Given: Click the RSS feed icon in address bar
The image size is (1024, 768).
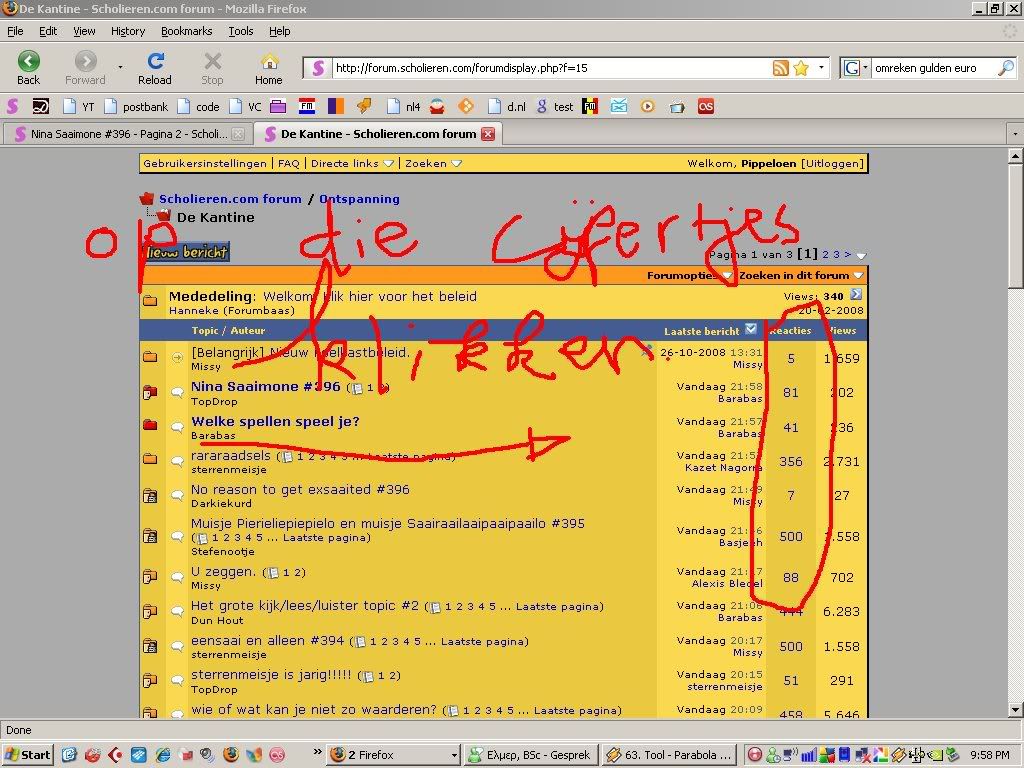Looking at the screenshot, I should (x=780, y=68).
